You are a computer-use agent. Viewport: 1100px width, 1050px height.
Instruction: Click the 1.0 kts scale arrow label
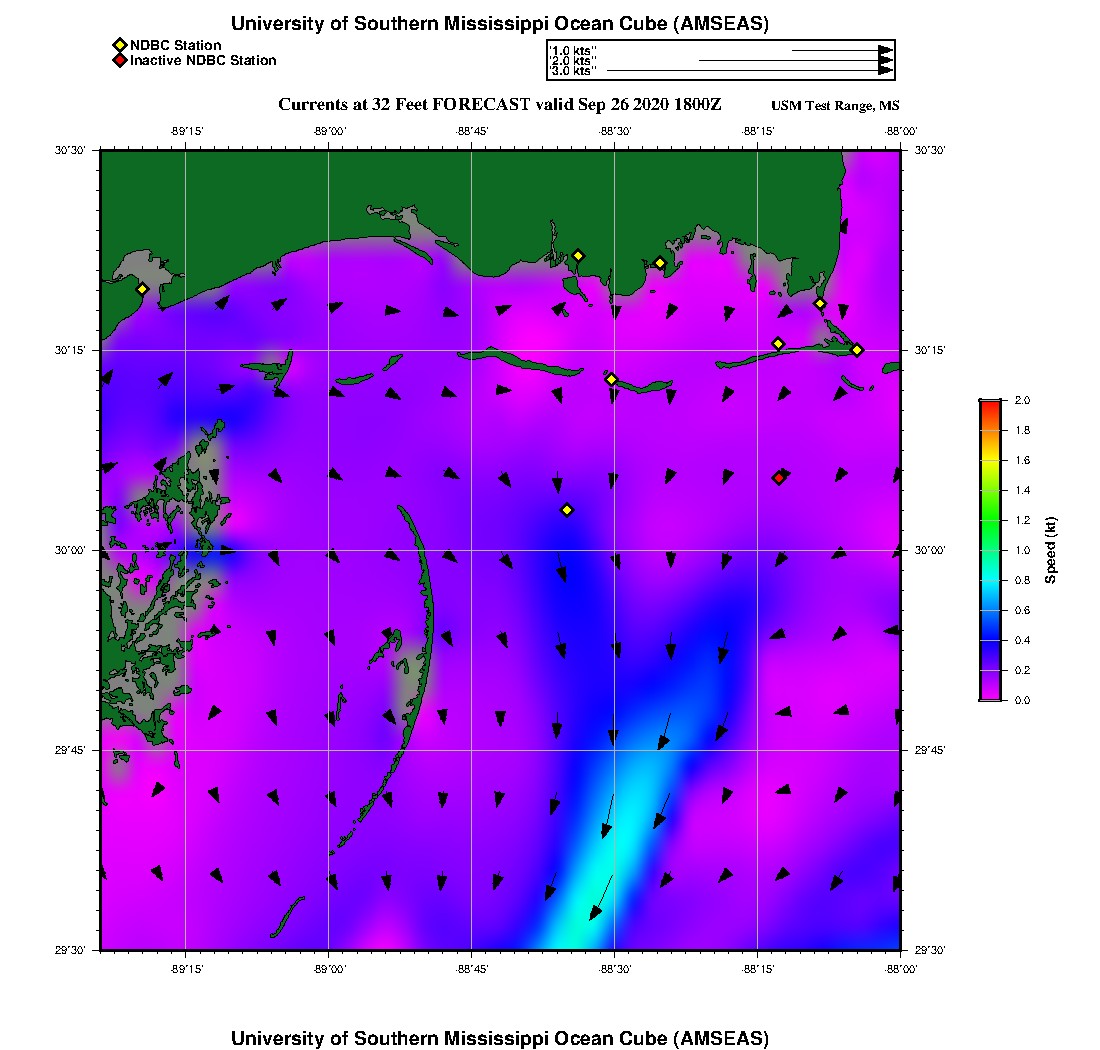point(574,50)
